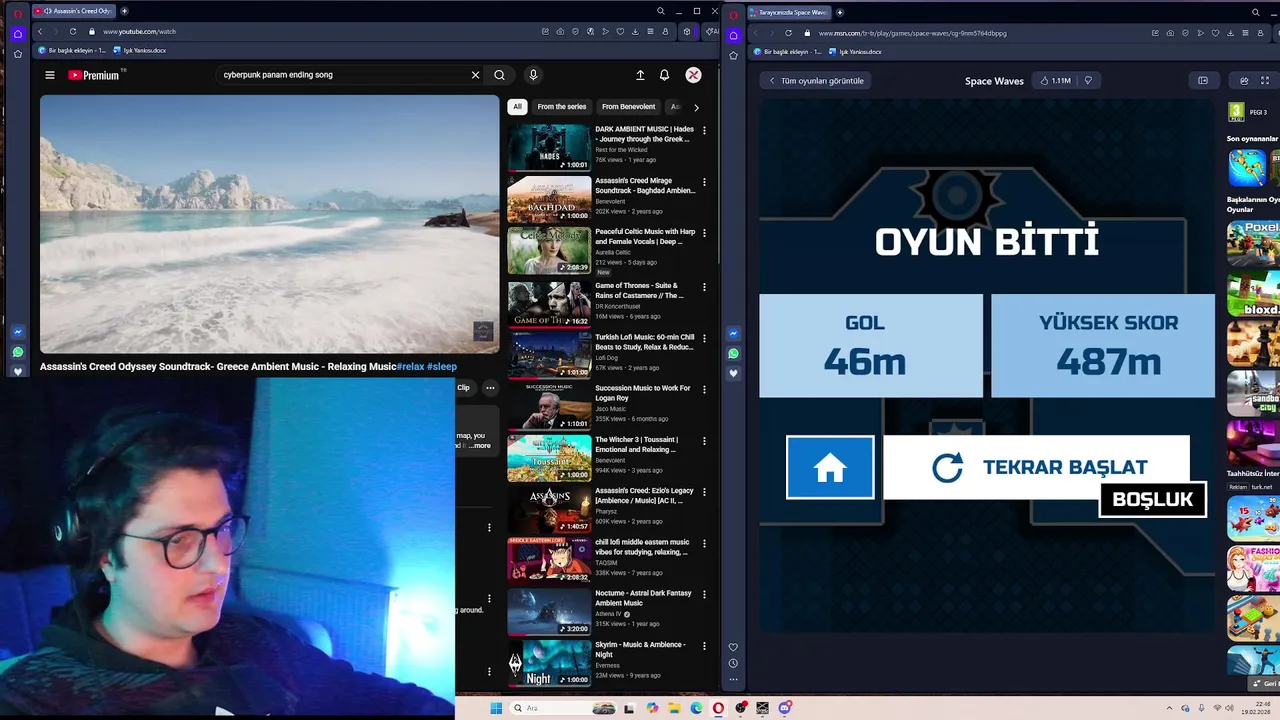
Task: Open options for Peaceful Celtic Music video
Action: tap(704, 233)
